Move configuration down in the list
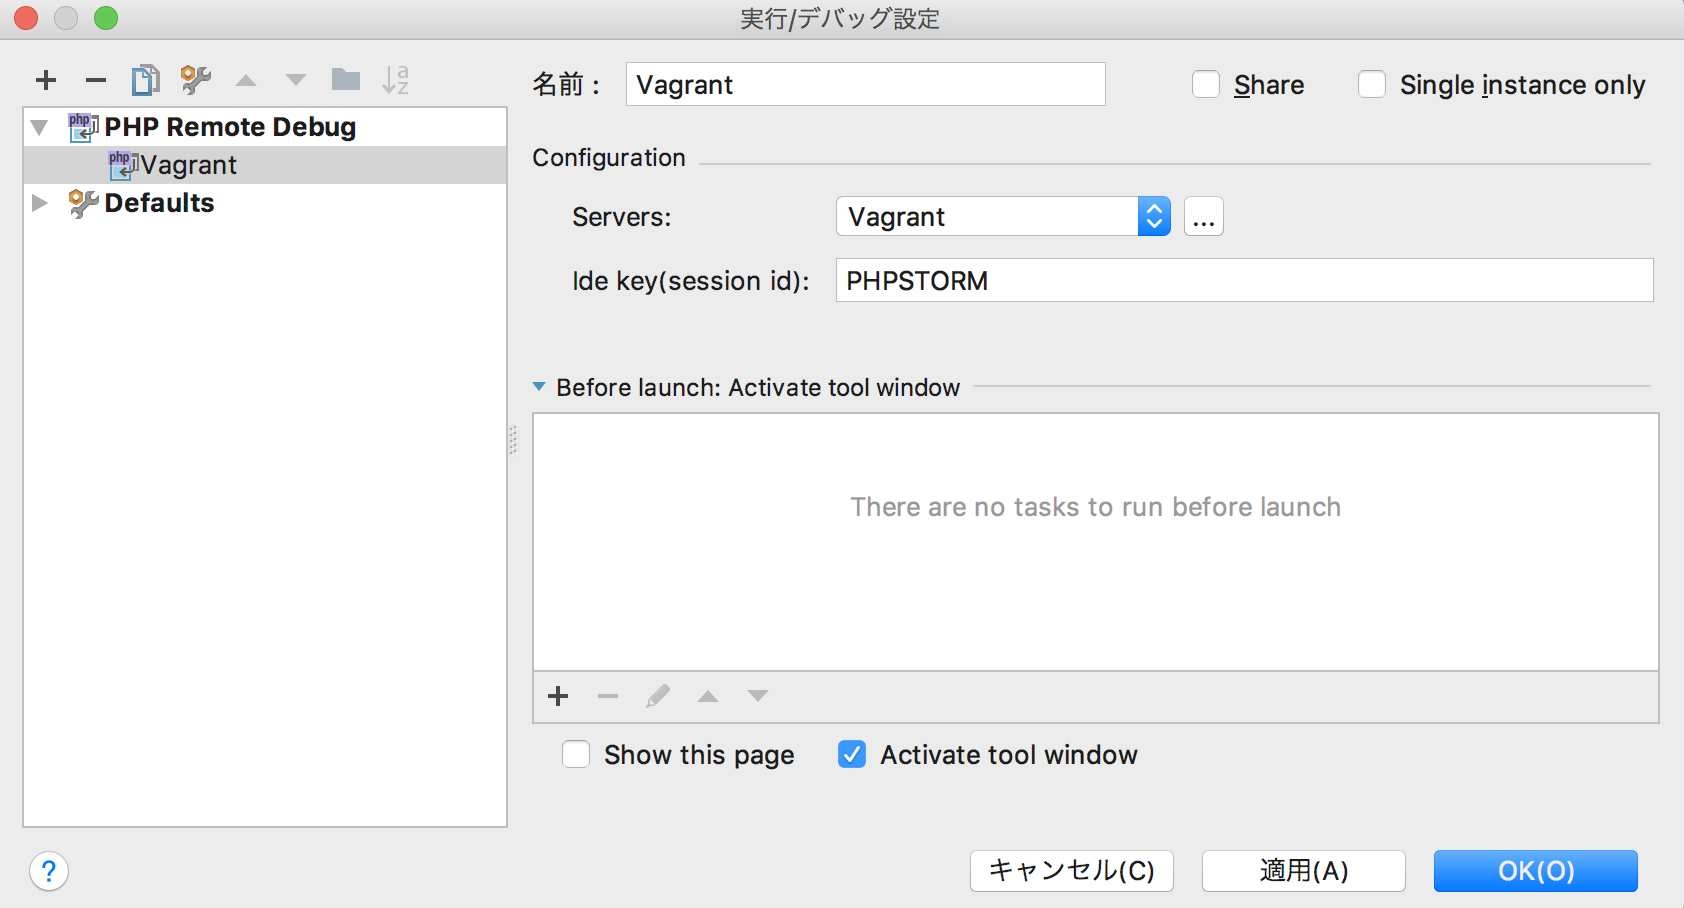The image size is (1684, 908). tap(294, 80)
